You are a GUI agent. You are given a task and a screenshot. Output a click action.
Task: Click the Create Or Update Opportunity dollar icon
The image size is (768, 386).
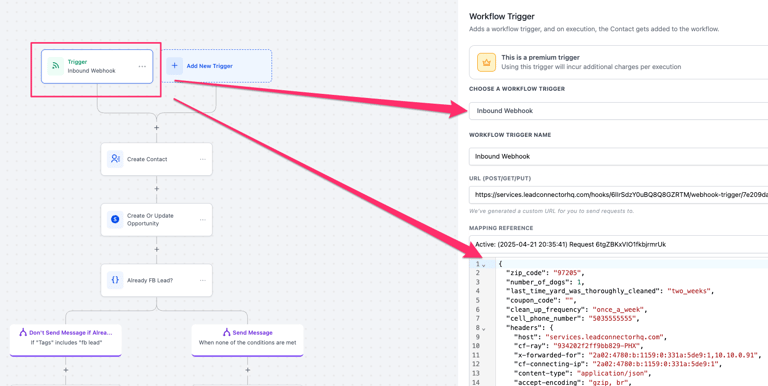(115, 219)
